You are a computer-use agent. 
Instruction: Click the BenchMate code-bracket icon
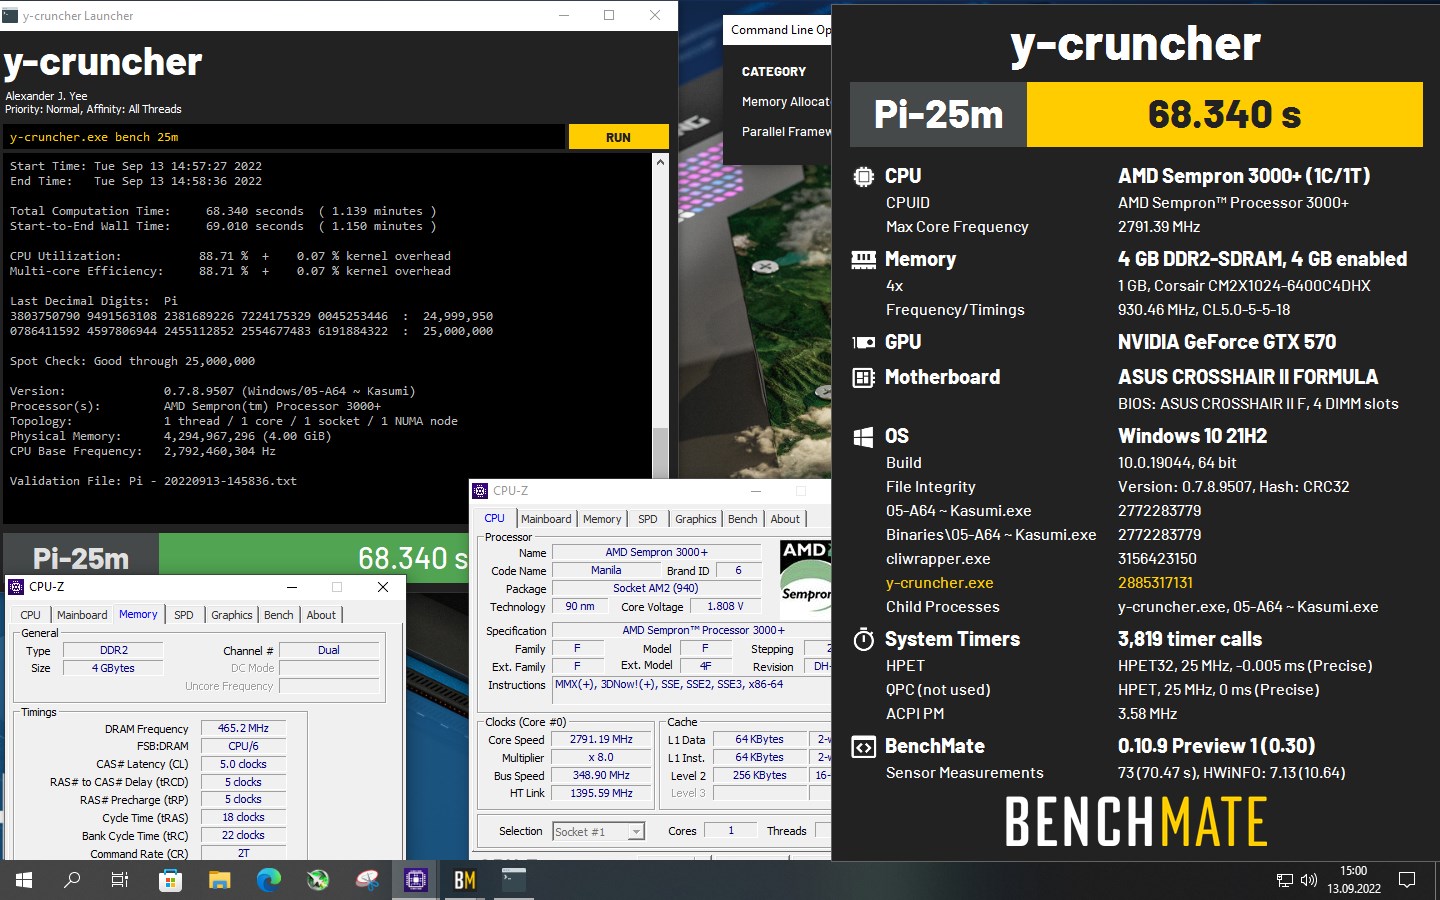863,747
